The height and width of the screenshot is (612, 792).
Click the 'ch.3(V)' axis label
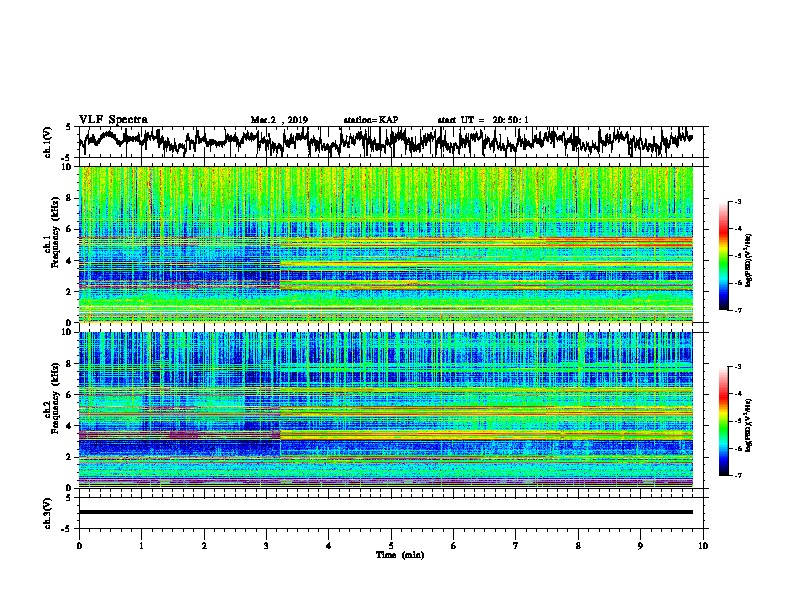pos(48,513)
